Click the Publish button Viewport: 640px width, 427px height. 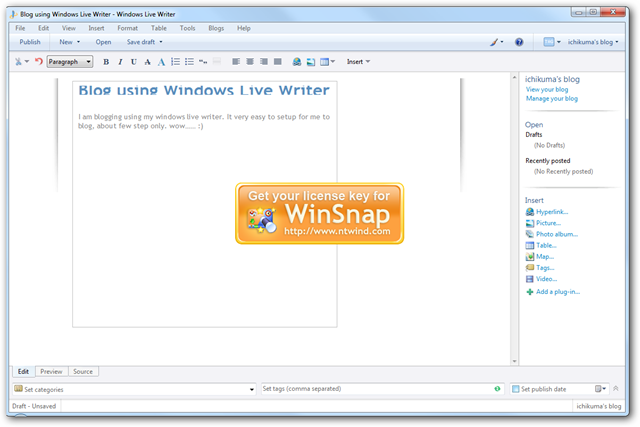tap(30, 43)
